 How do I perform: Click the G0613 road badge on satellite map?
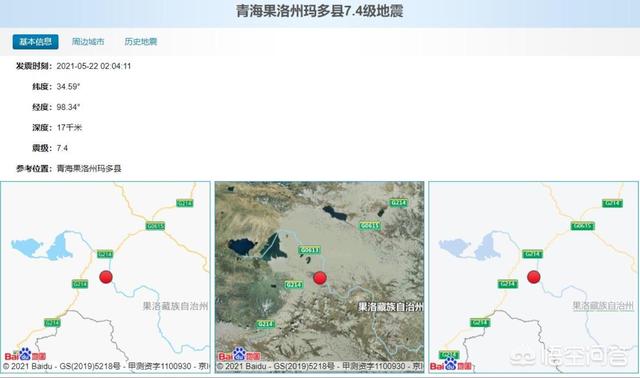point(309,250)
